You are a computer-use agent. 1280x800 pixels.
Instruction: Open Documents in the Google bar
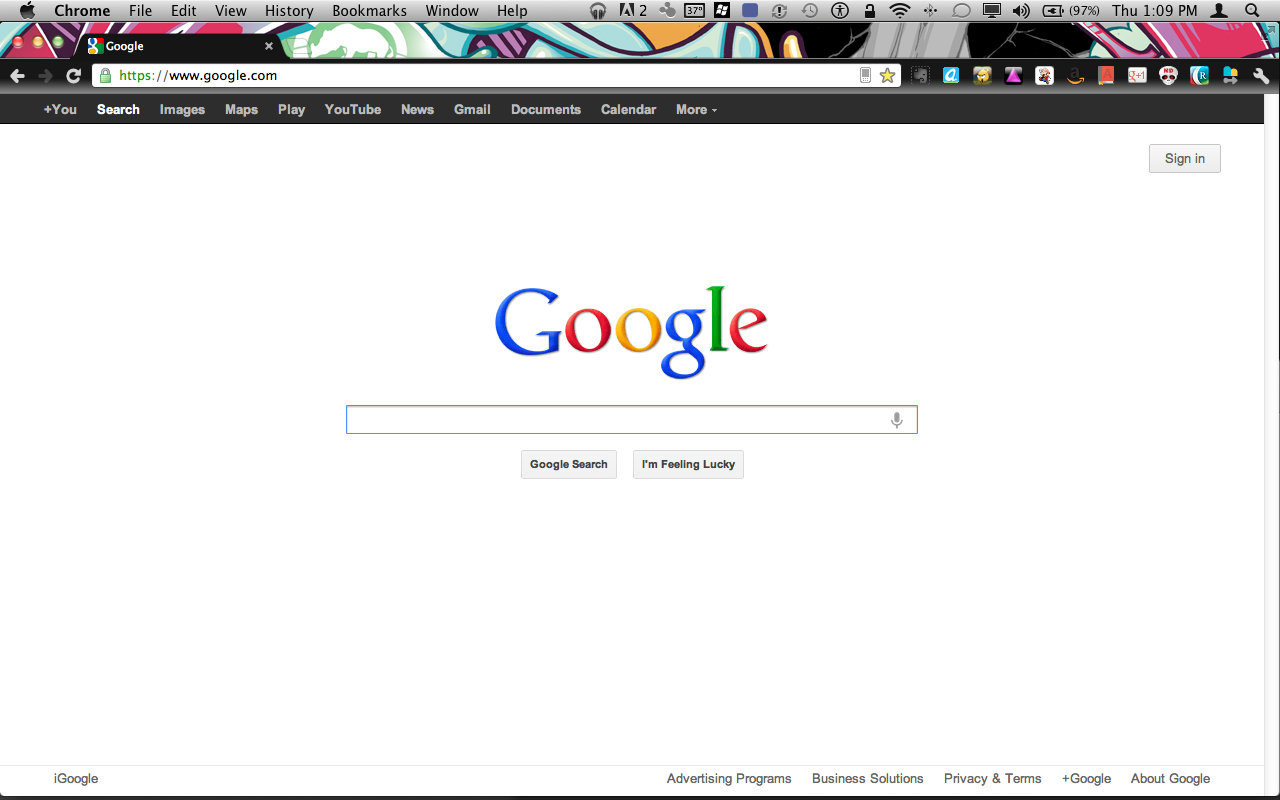pyautogui.click(x=546, y=110)
